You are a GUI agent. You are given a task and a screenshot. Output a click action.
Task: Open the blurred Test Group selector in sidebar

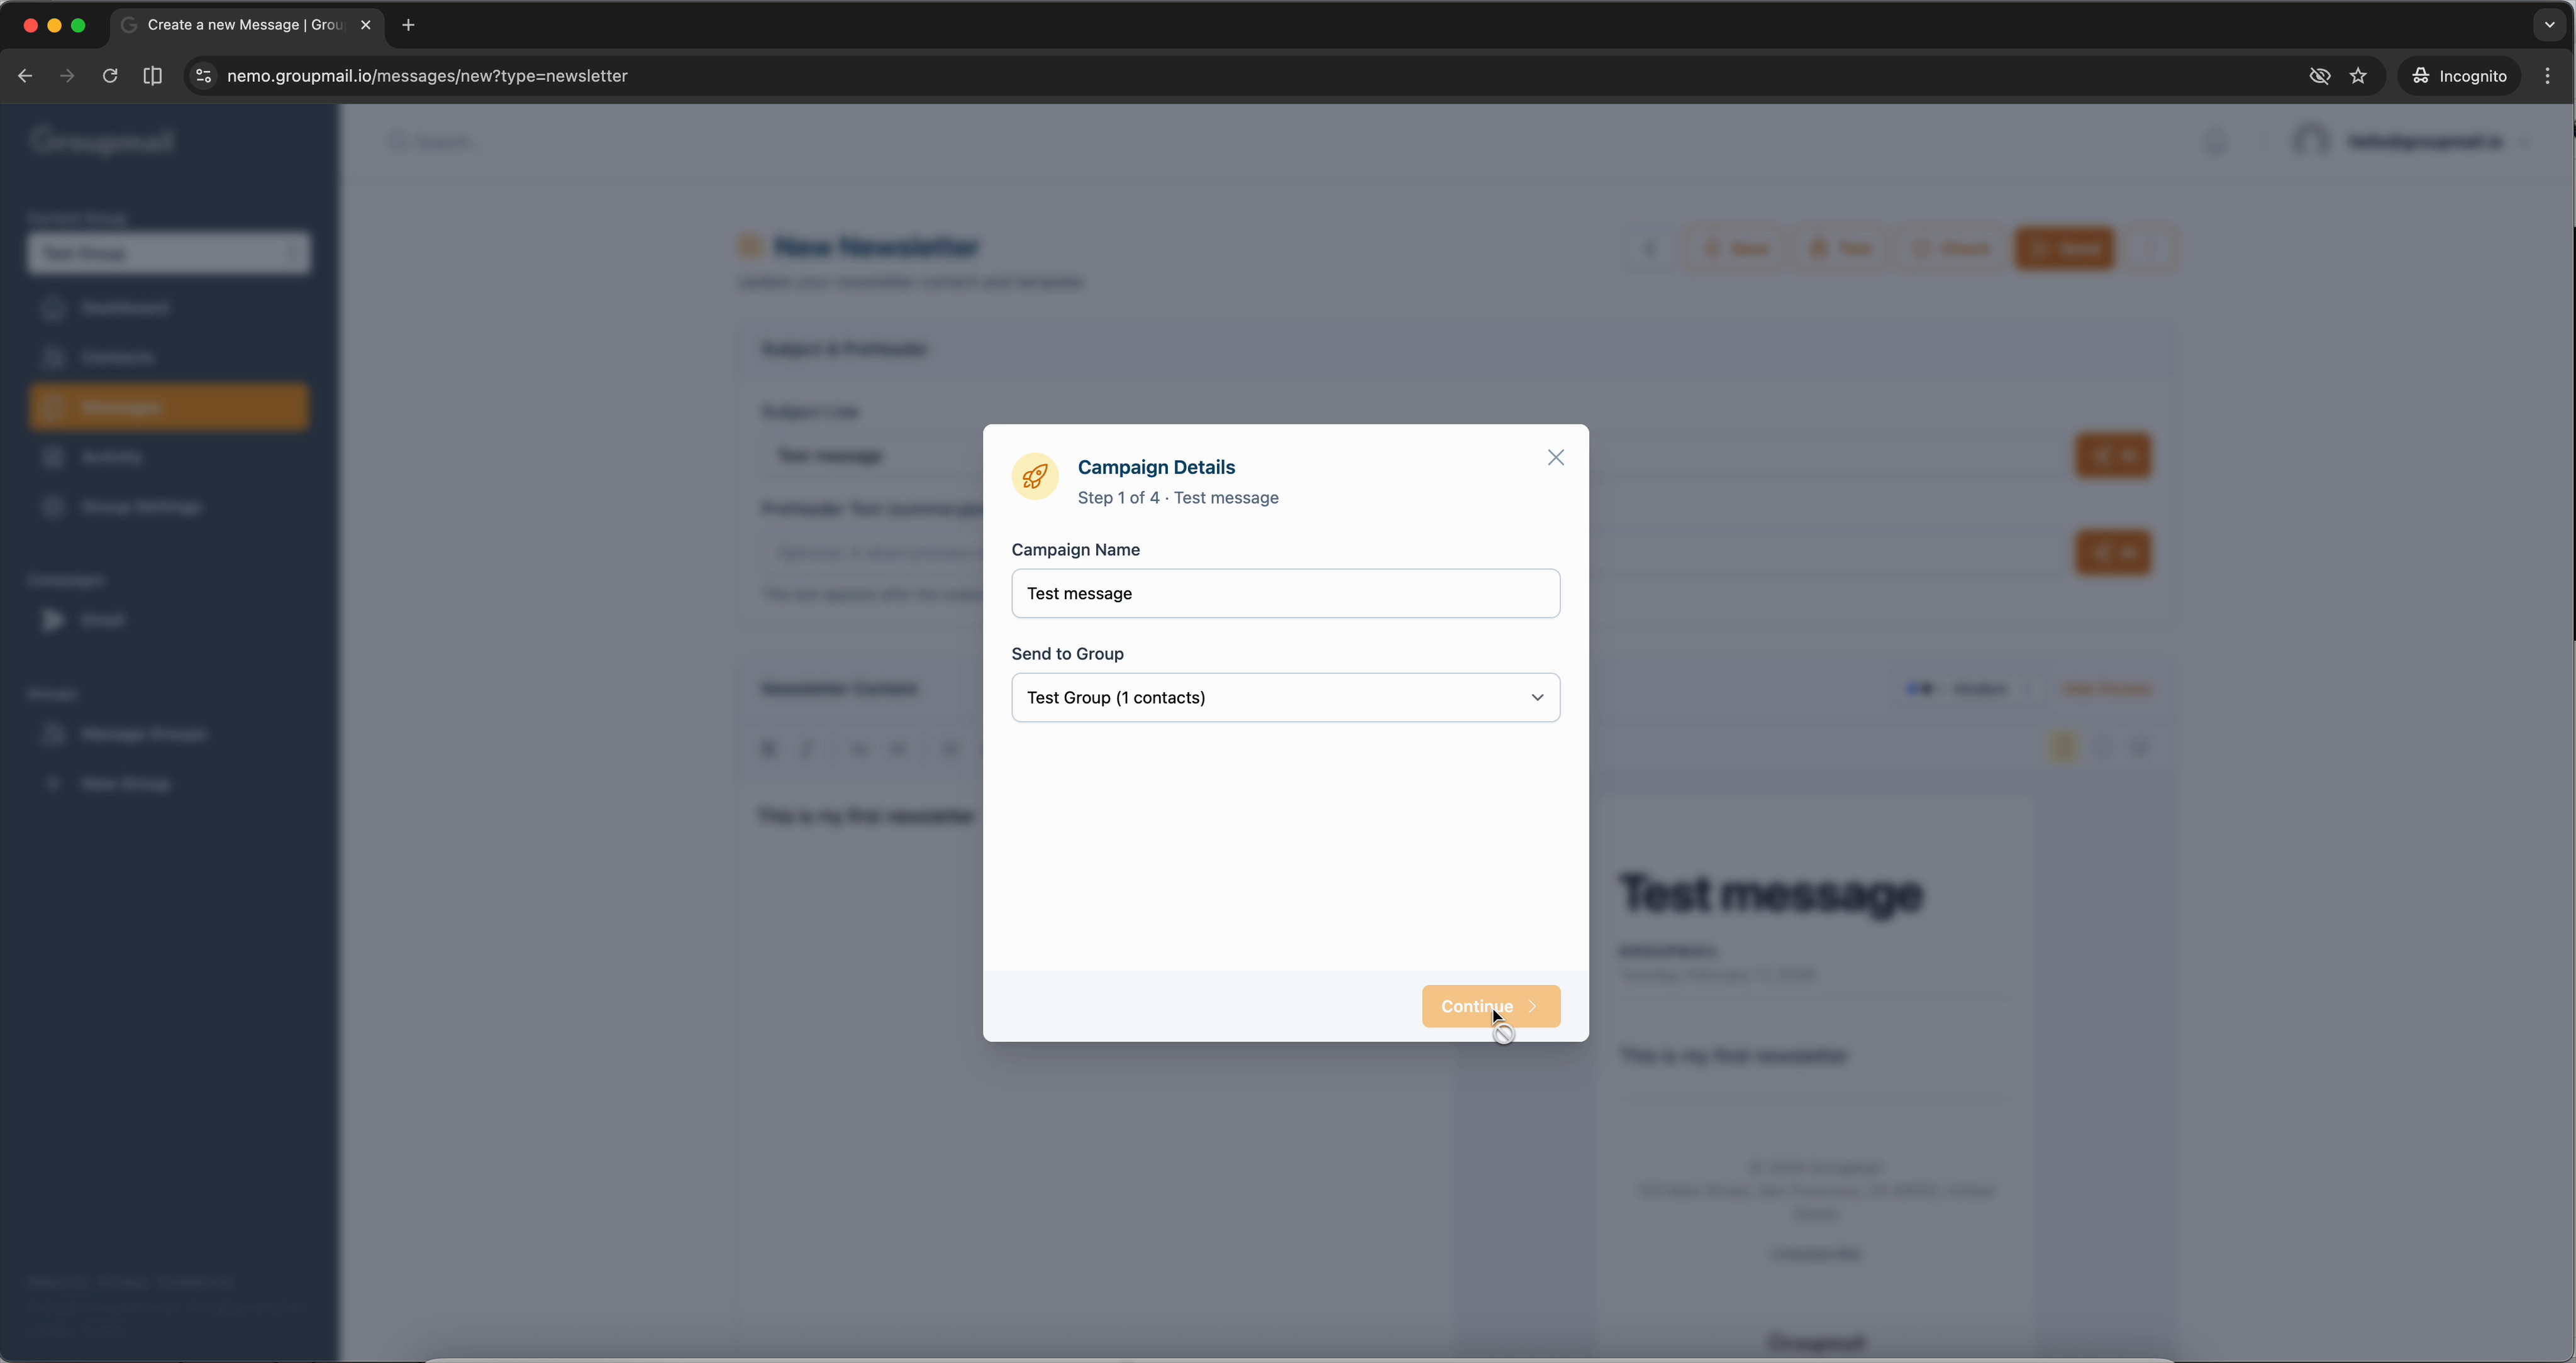point(168,253)
